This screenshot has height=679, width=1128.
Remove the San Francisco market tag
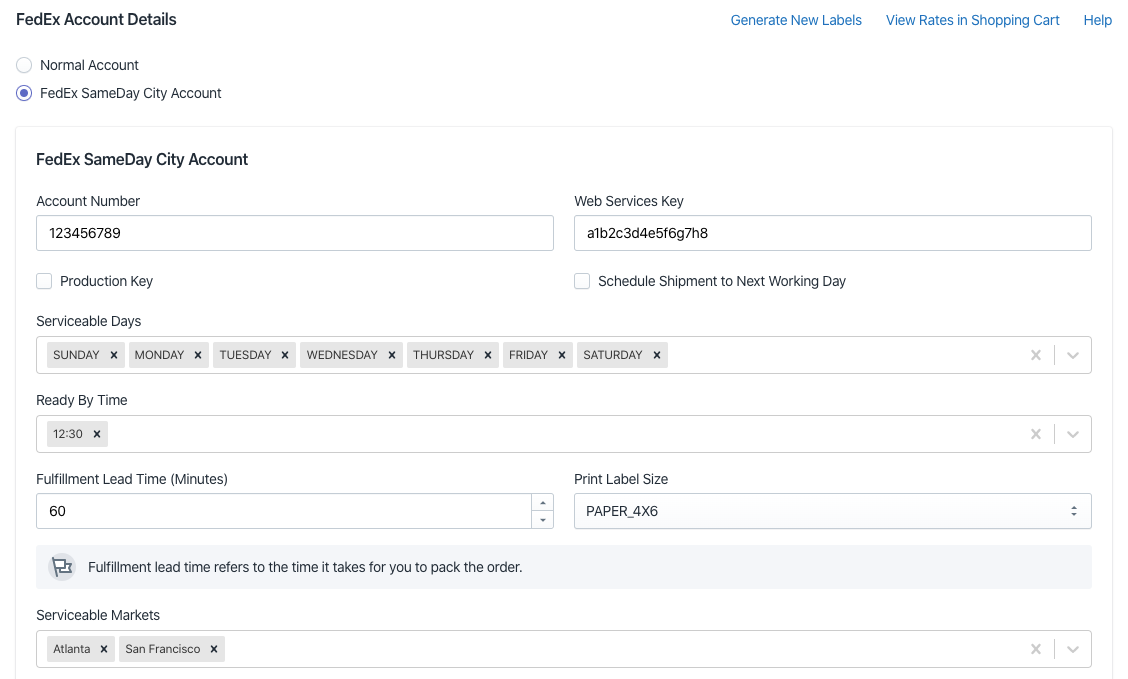[x=214, y=649]
